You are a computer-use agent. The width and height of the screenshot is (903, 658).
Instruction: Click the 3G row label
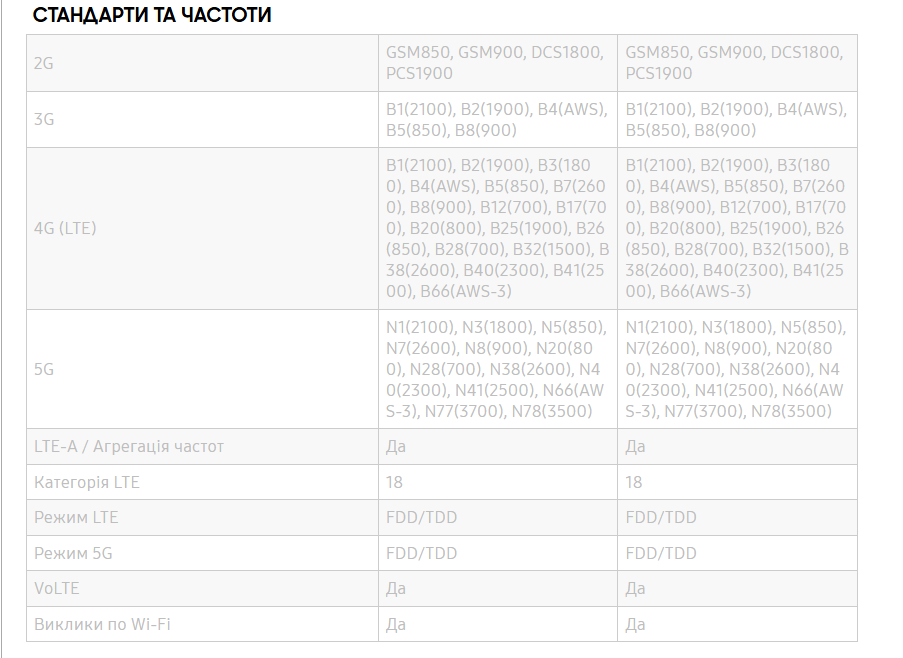tap(44, 119)
